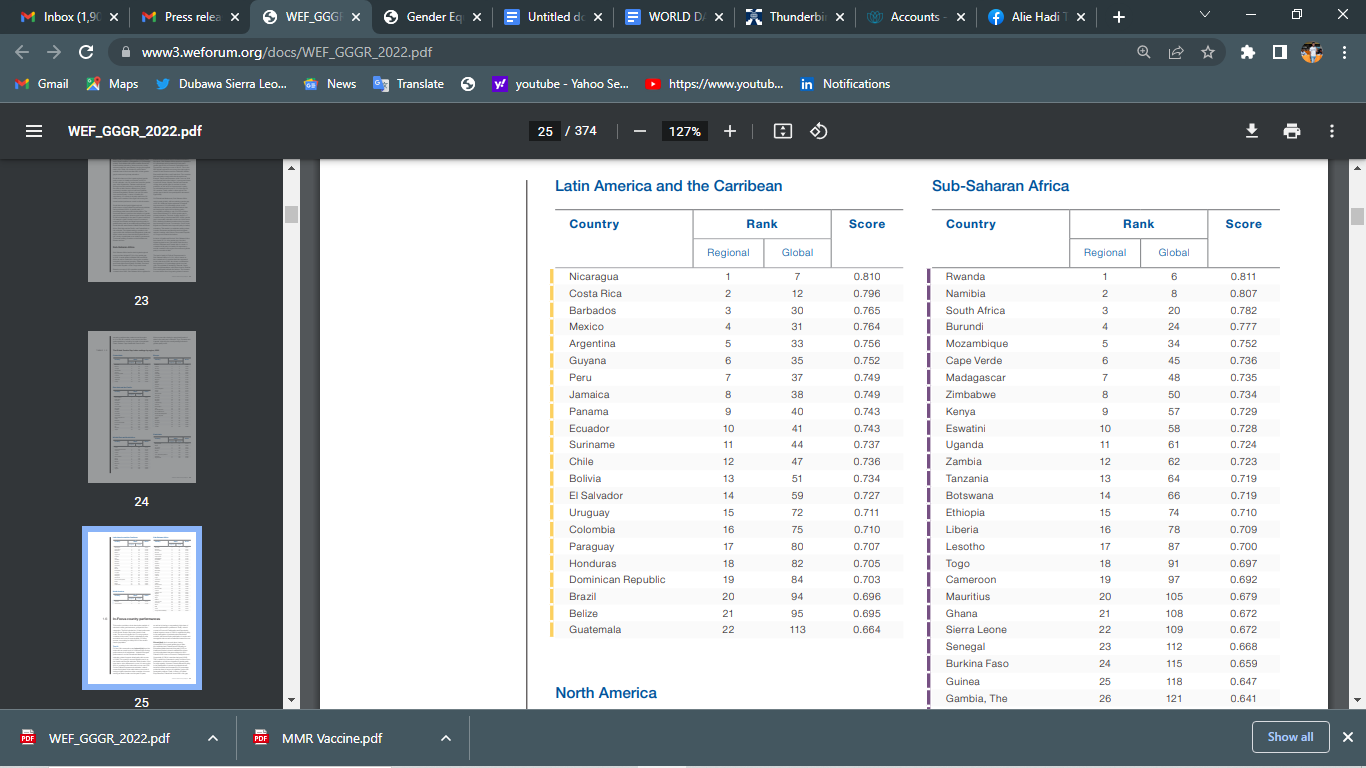1366x768 pixels.
Task: Select the page 24 thumbnail
Action: 142,407
